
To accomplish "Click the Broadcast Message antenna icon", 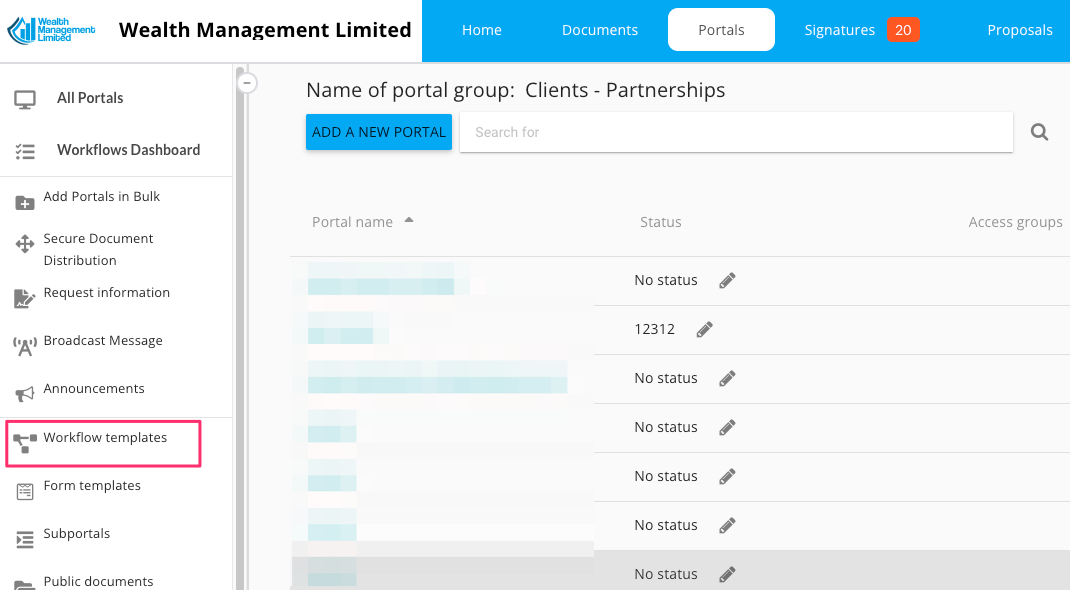I will (25, 346).
